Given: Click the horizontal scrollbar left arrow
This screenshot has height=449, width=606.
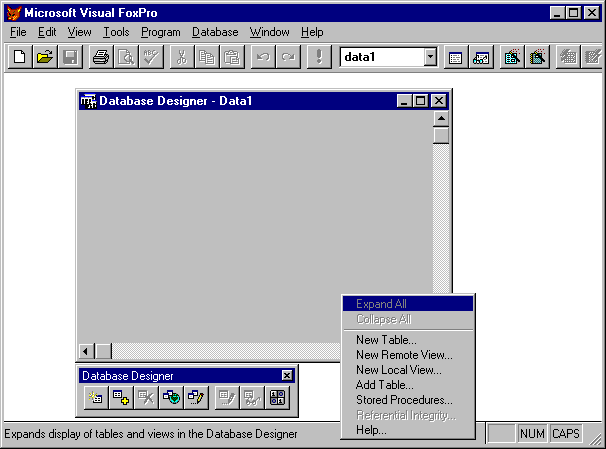Looking at the screenshot, I should (x=86, y=351).
